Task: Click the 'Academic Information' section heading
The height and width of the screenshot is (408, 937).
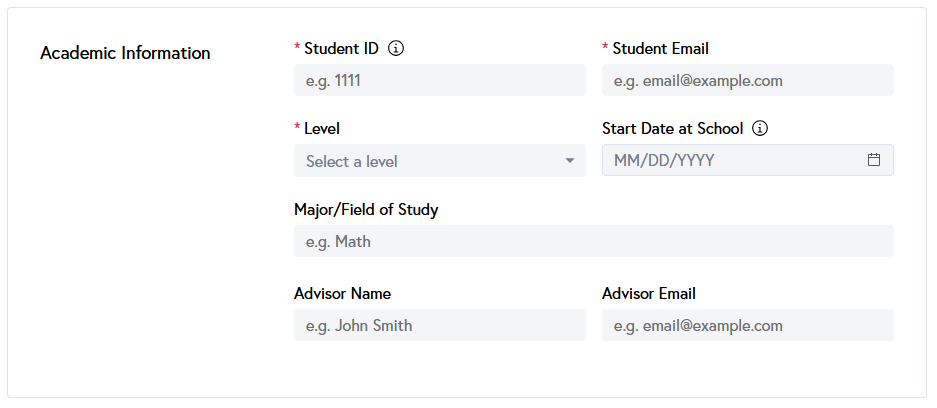Action: [x=125, y=53]
